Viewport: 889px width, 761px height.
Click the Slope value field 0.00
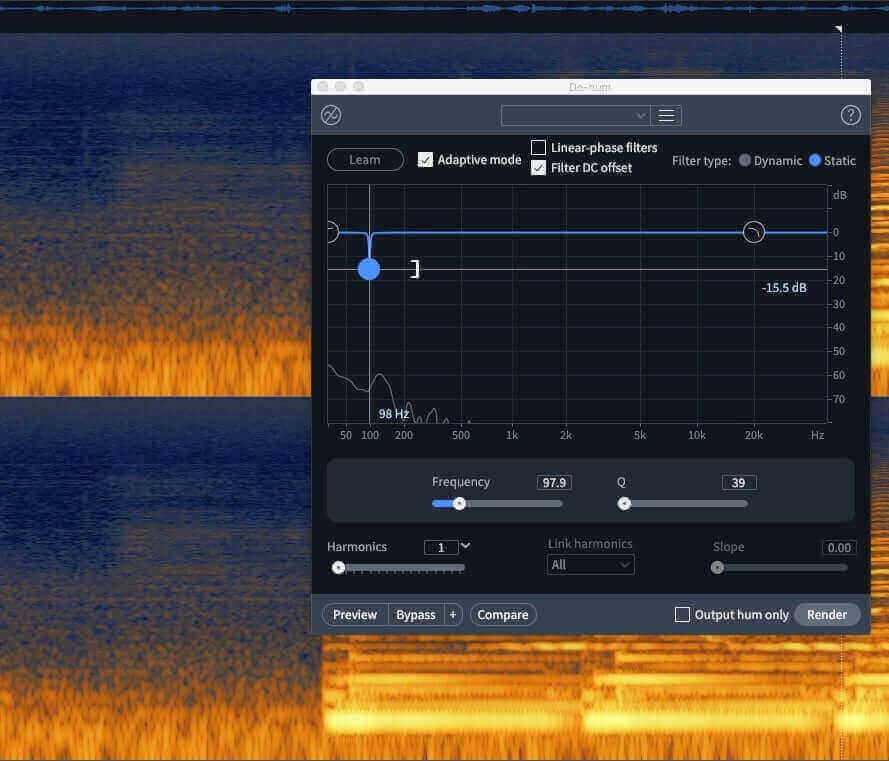point(839,547)
